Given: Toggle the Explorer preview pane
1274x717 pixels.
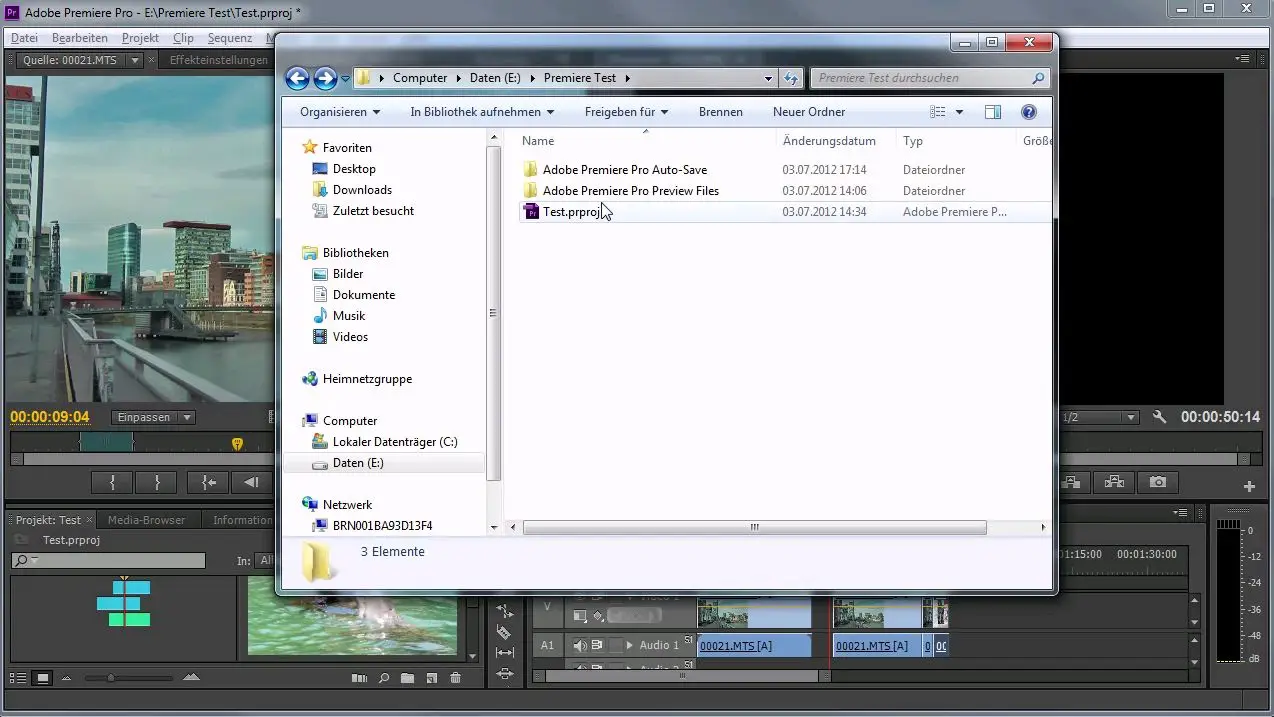Looking at the screenshot, I should [993, 112].
